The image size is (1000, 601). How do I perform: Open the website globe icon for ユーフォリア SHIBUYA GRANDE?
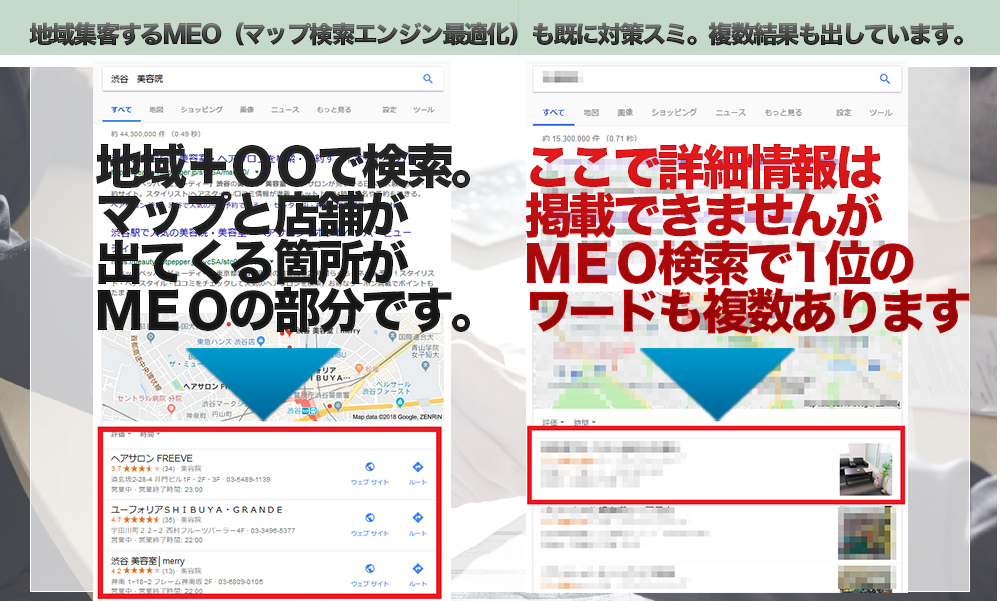tap(370, 518)
